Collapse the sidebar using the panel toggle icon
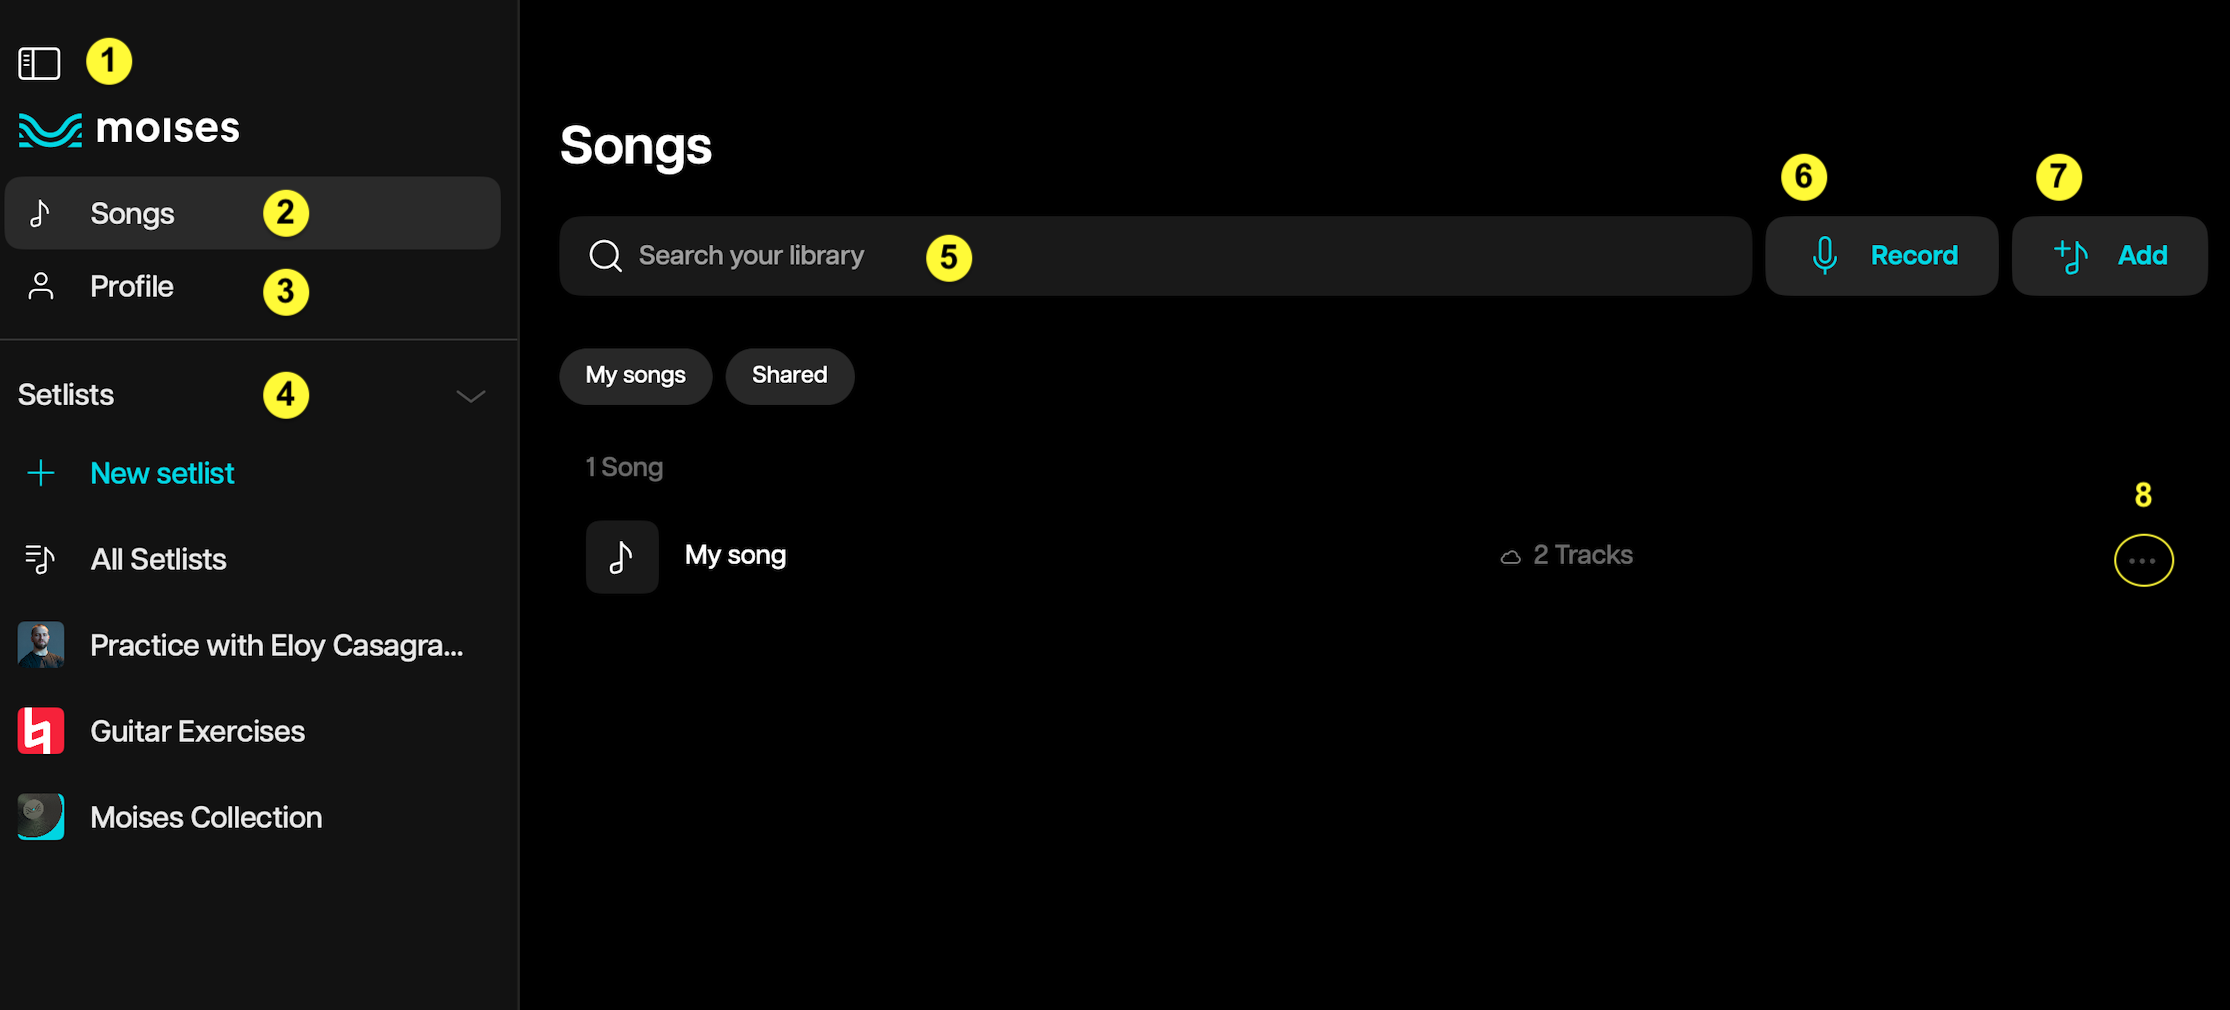 coord(39,62)
